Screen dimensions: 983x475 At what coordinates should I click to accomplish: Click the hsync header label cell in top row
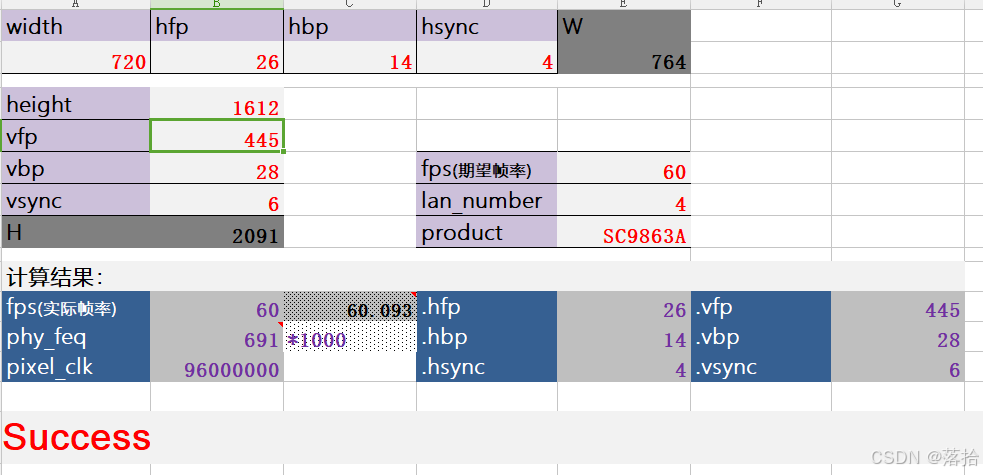486,26
